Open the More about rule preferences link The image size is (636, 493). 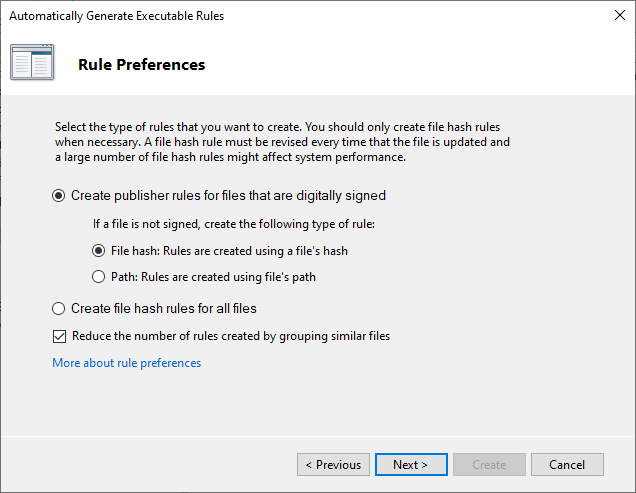click(126, 363)
